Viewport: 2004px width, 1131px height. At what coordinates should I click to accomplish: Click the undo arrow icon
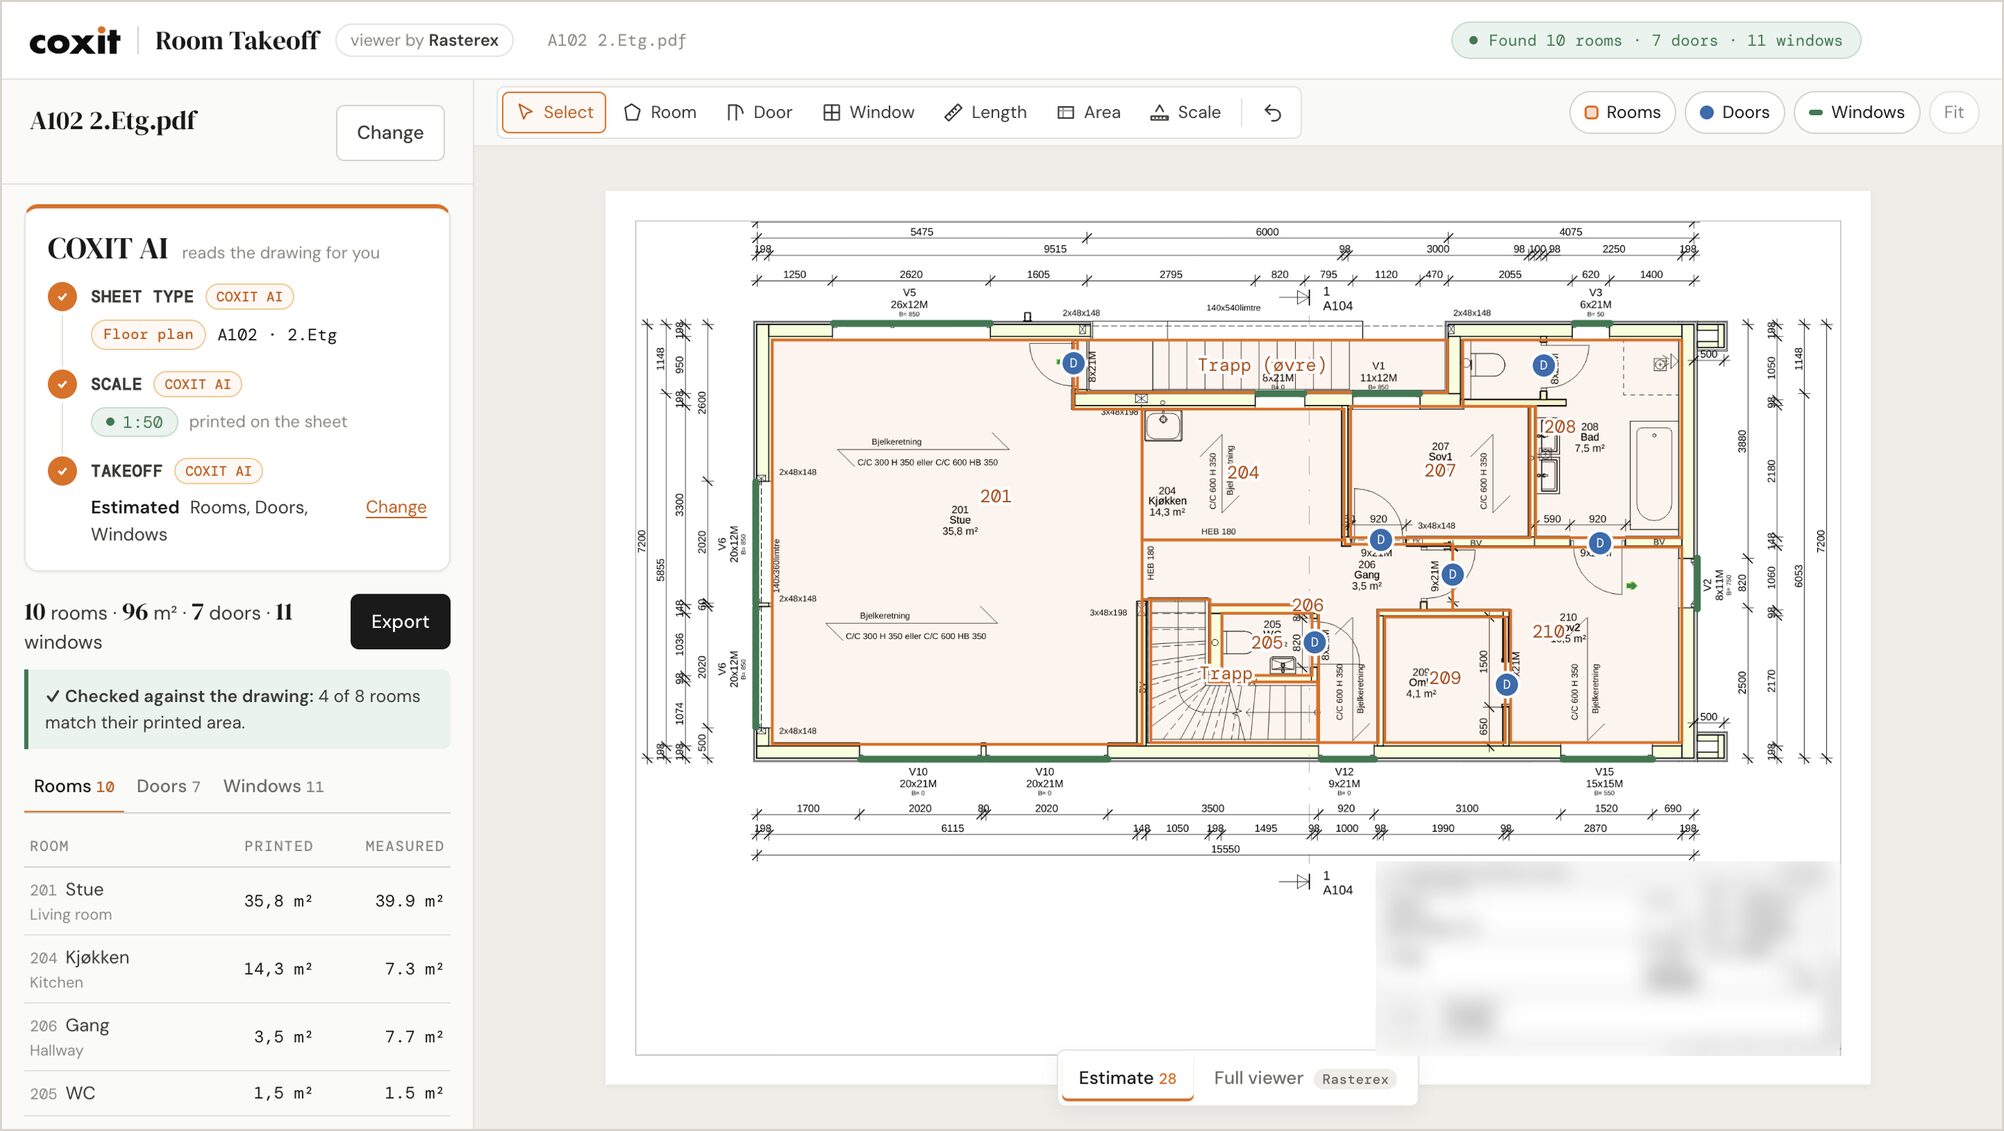pyautogui.click(x=1272, y=112)
